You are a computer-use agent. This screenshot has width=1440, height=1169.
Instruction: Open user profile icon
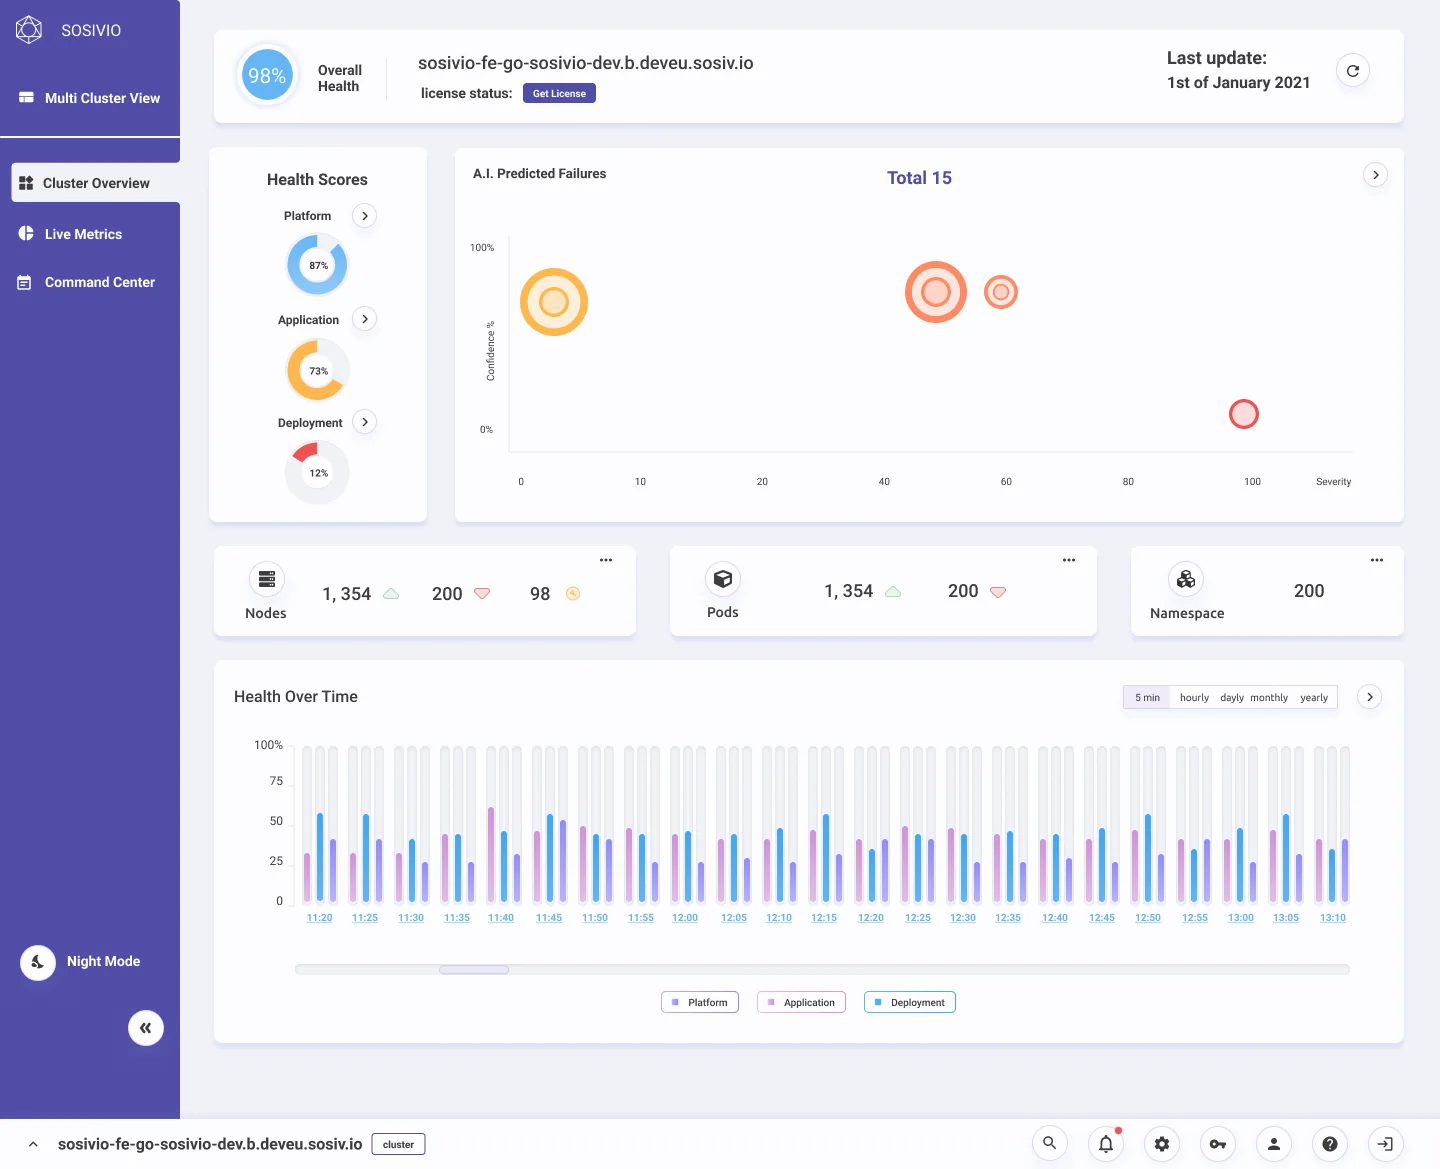point(1274,1143)
